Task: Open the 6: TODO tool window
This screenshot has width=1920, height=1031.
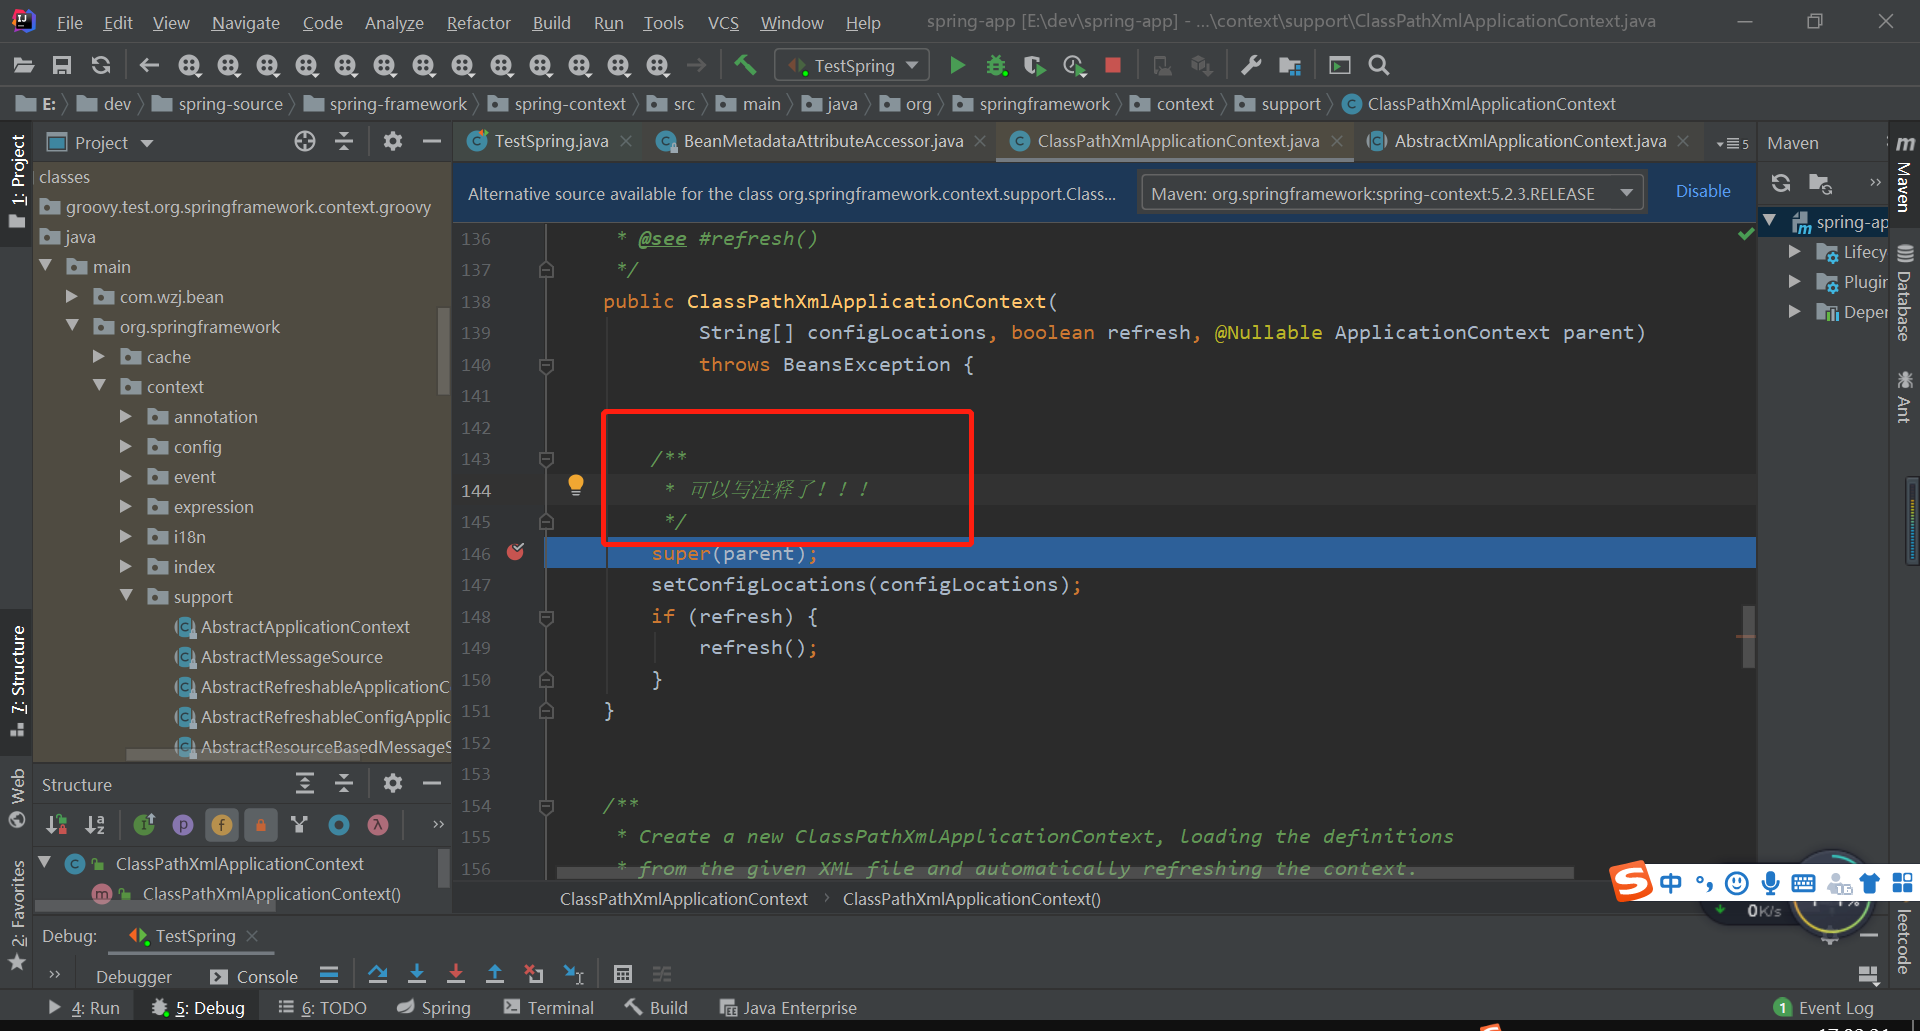Action: (322, 1007)
